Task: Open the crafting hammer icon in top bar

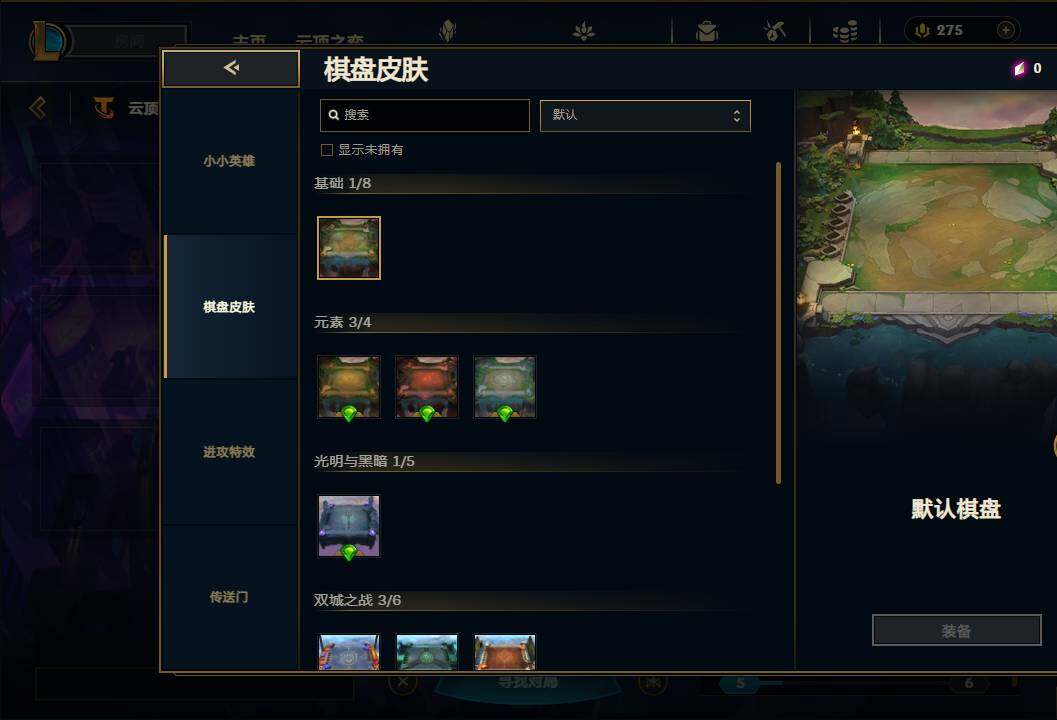Action: (x=775, y=31)
